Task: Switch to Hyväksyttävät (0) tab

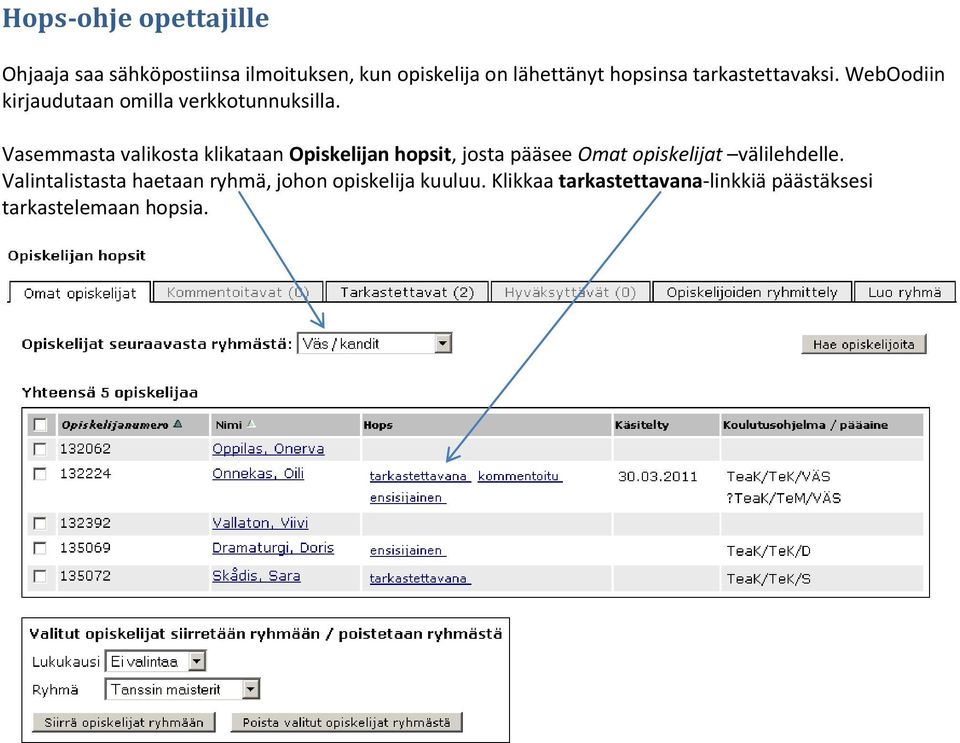Action: 570,293
